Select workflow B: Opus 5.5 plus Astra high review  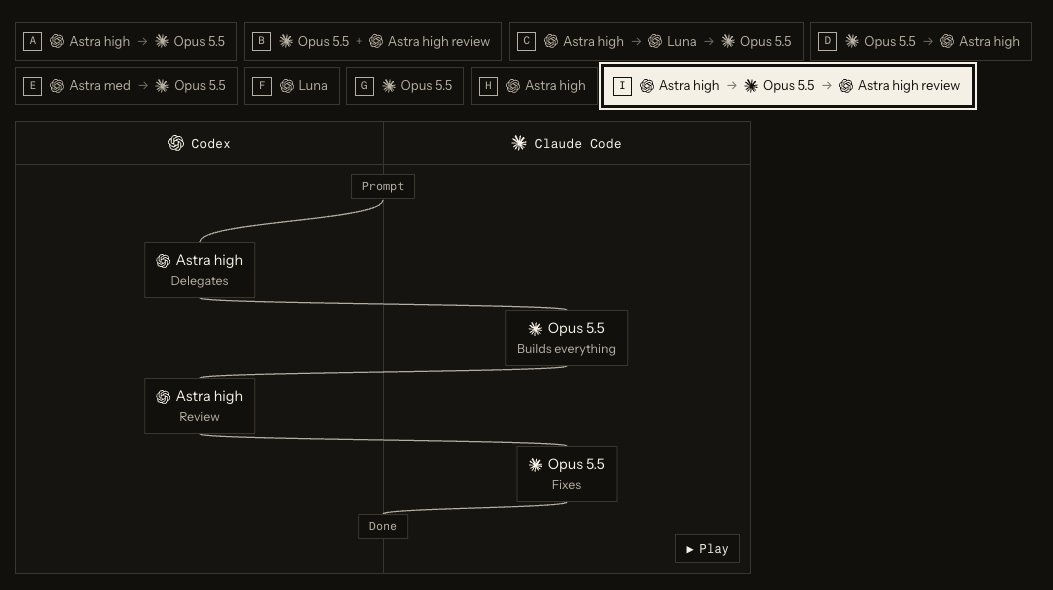pos(373,42)
